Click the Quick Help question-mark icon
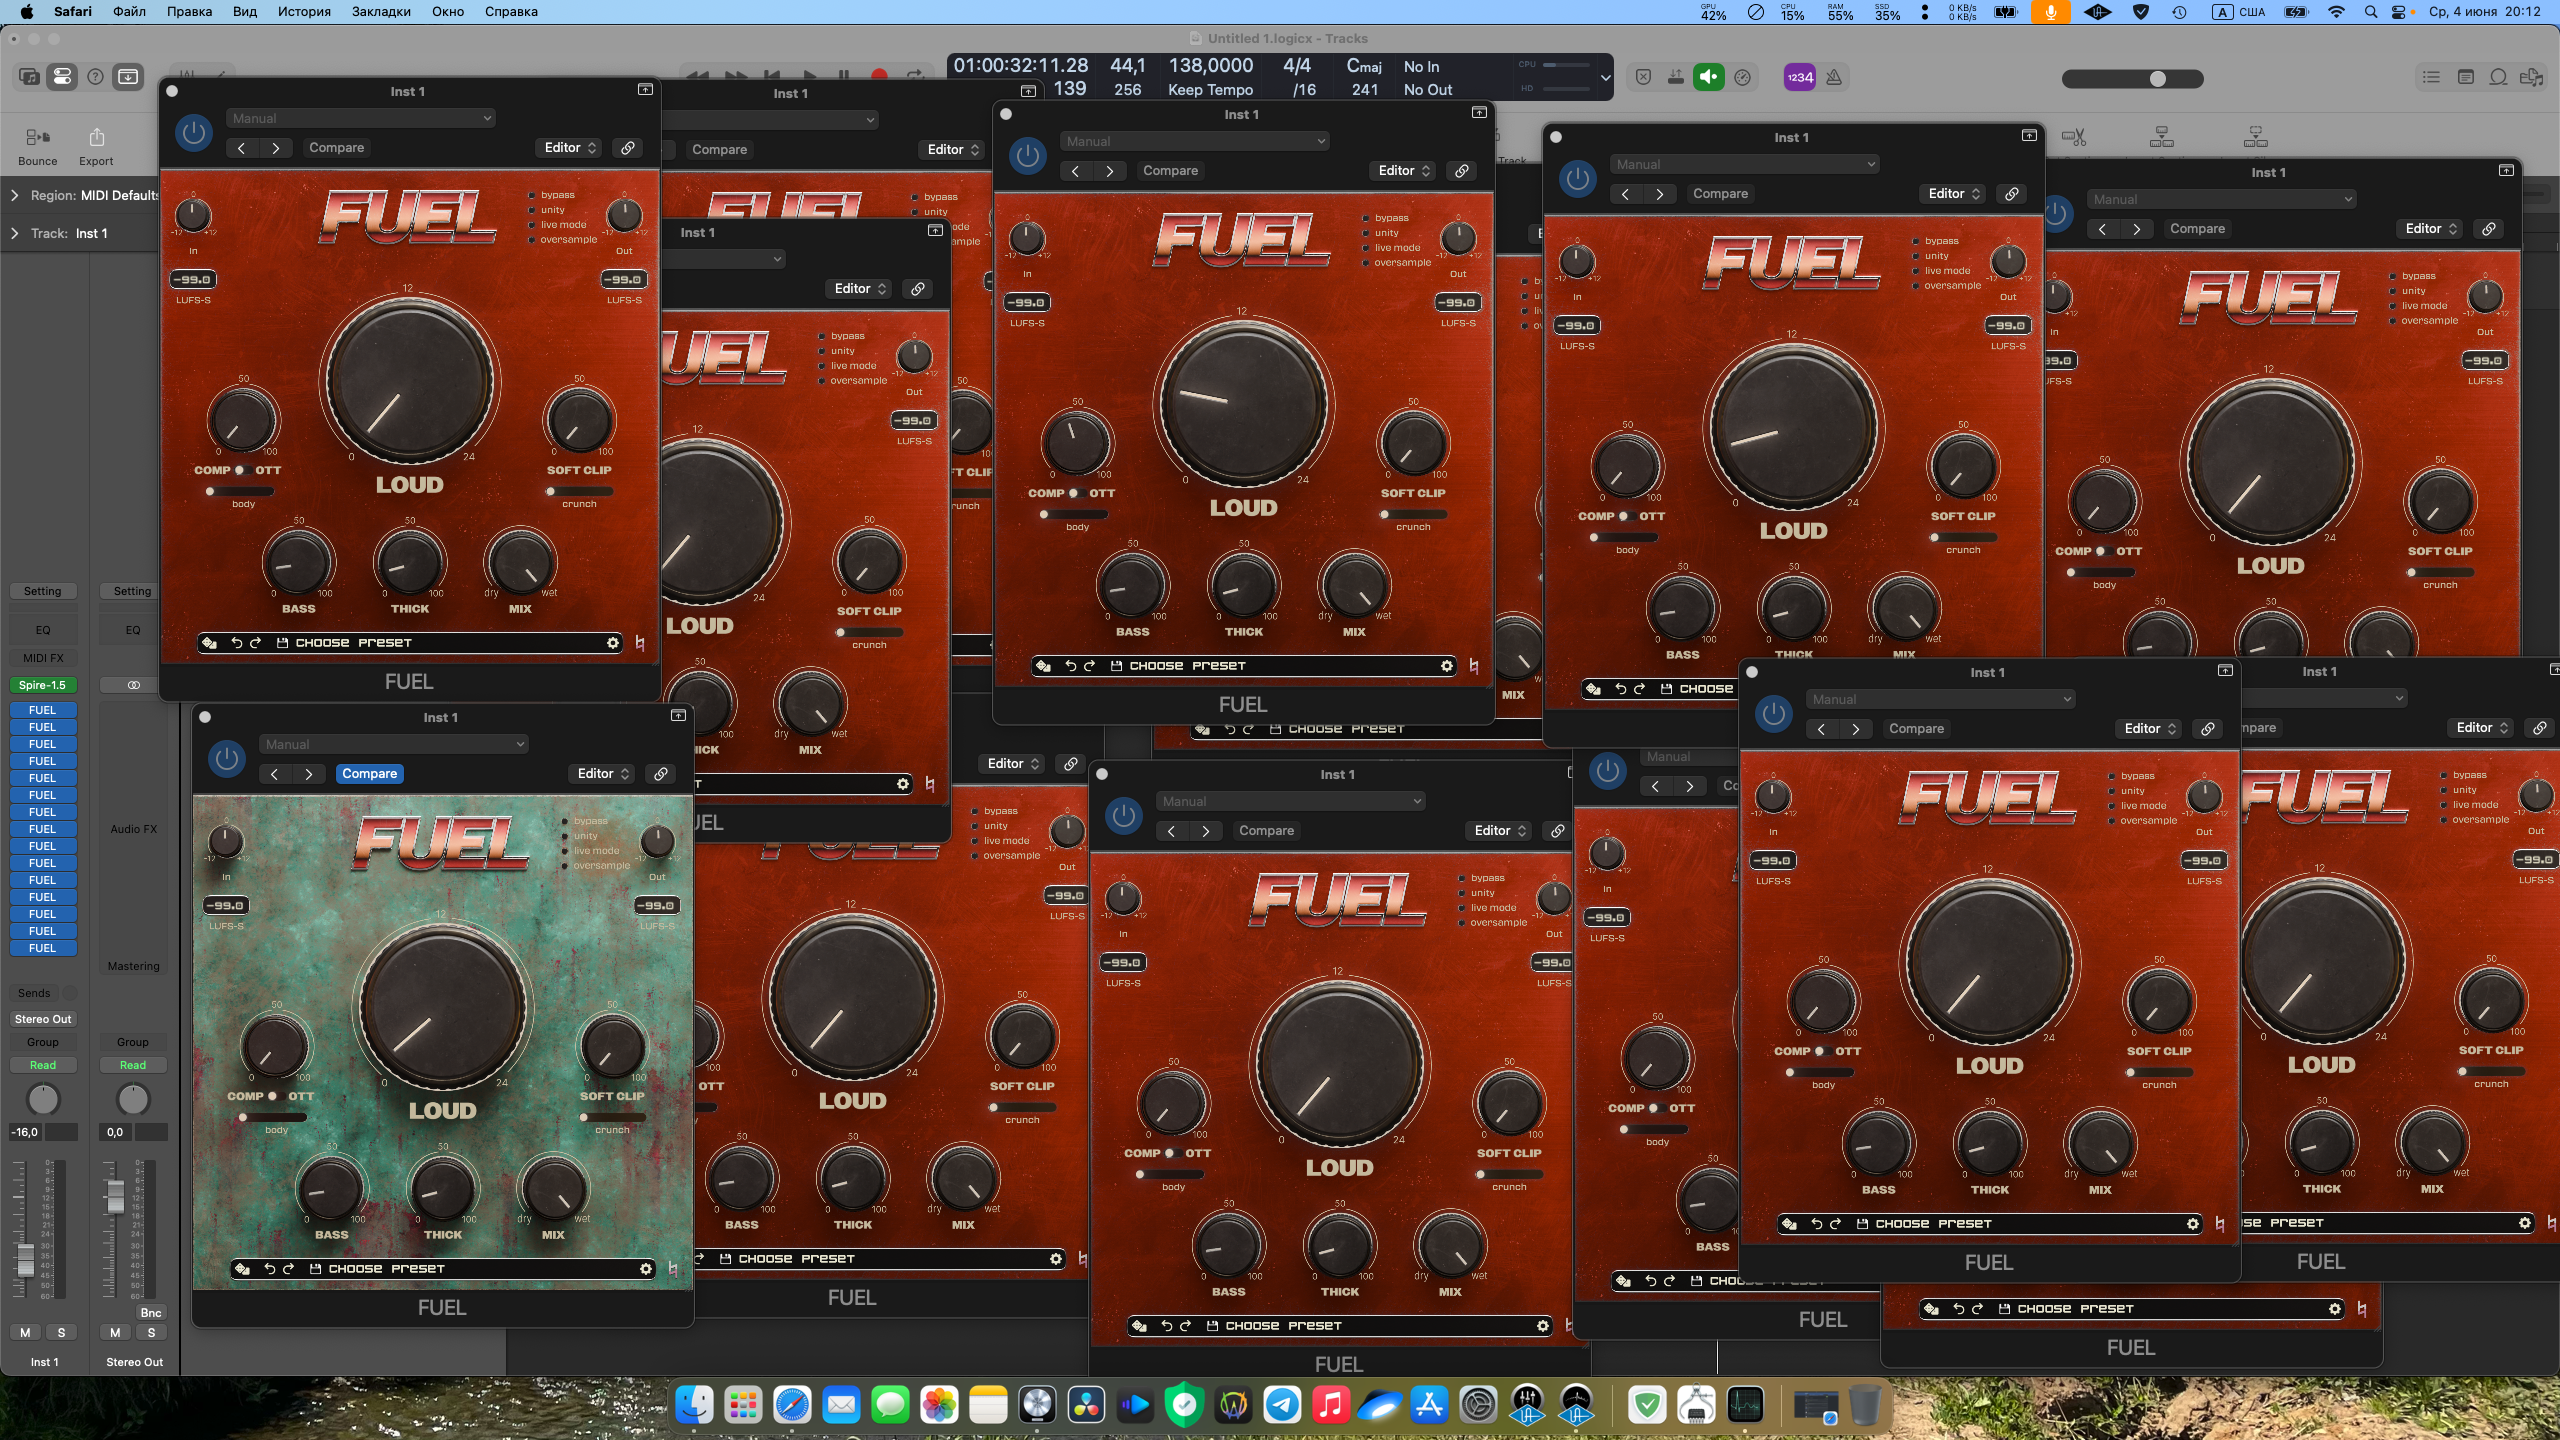This screenshot has width=2560, height=1440. click(x=95, y=77)
